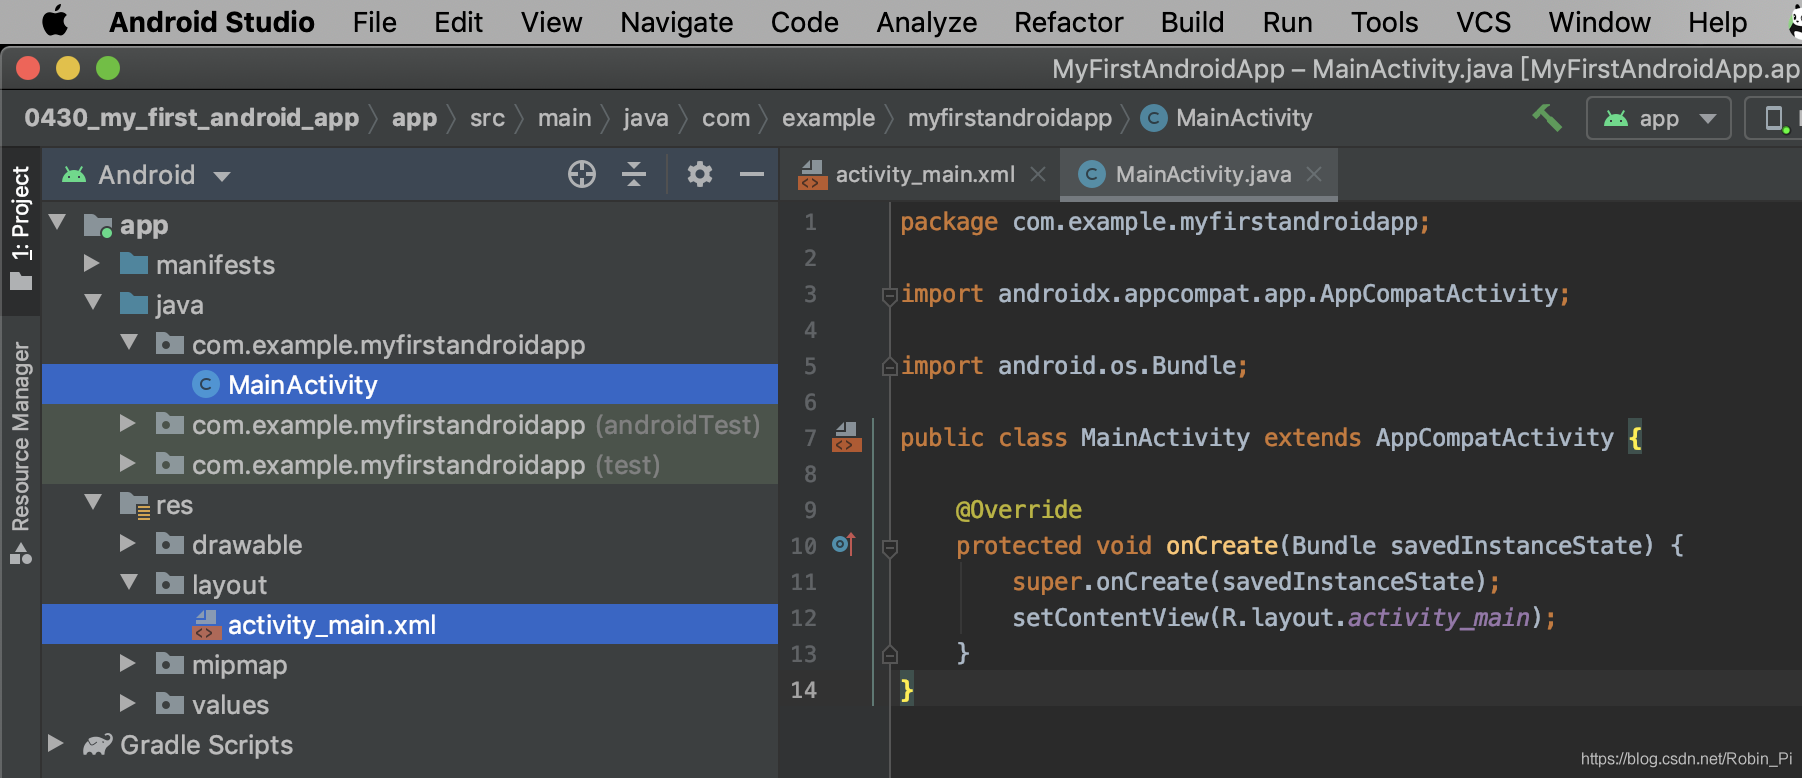Select the manifests folder row
Screen dimensions: 1802x778
point(410,264)
